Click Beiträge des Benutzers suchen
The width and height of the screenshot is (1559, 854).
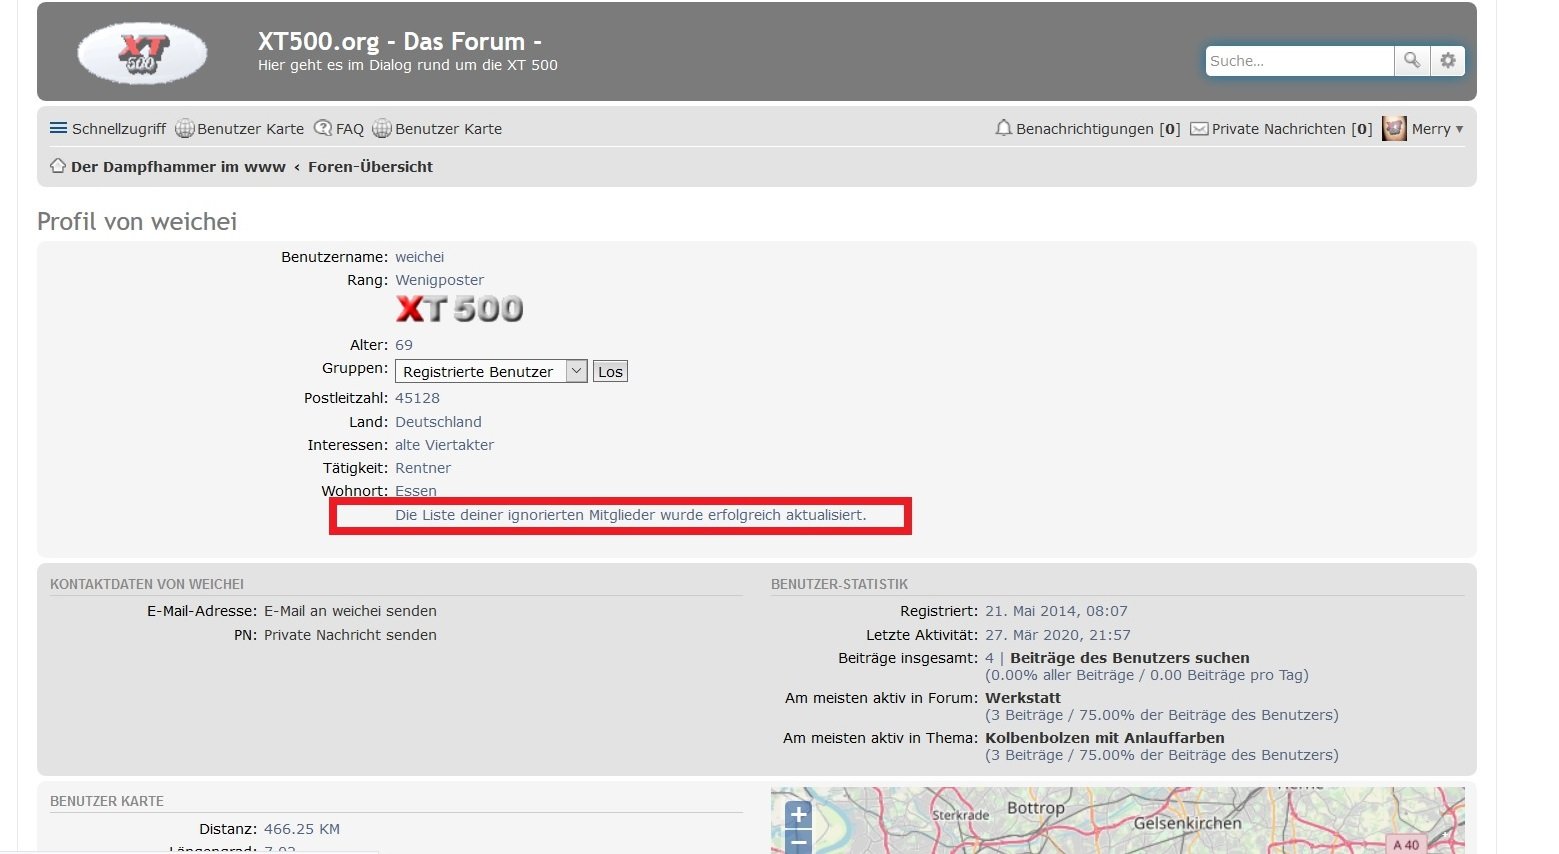pos(1129,658)
